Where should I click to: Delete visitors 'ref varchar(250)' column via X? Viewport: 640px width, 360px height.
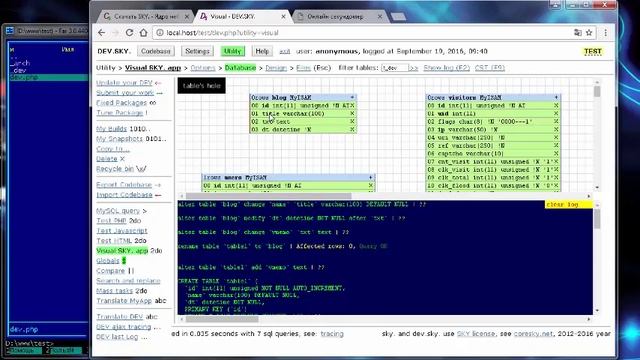556,146
